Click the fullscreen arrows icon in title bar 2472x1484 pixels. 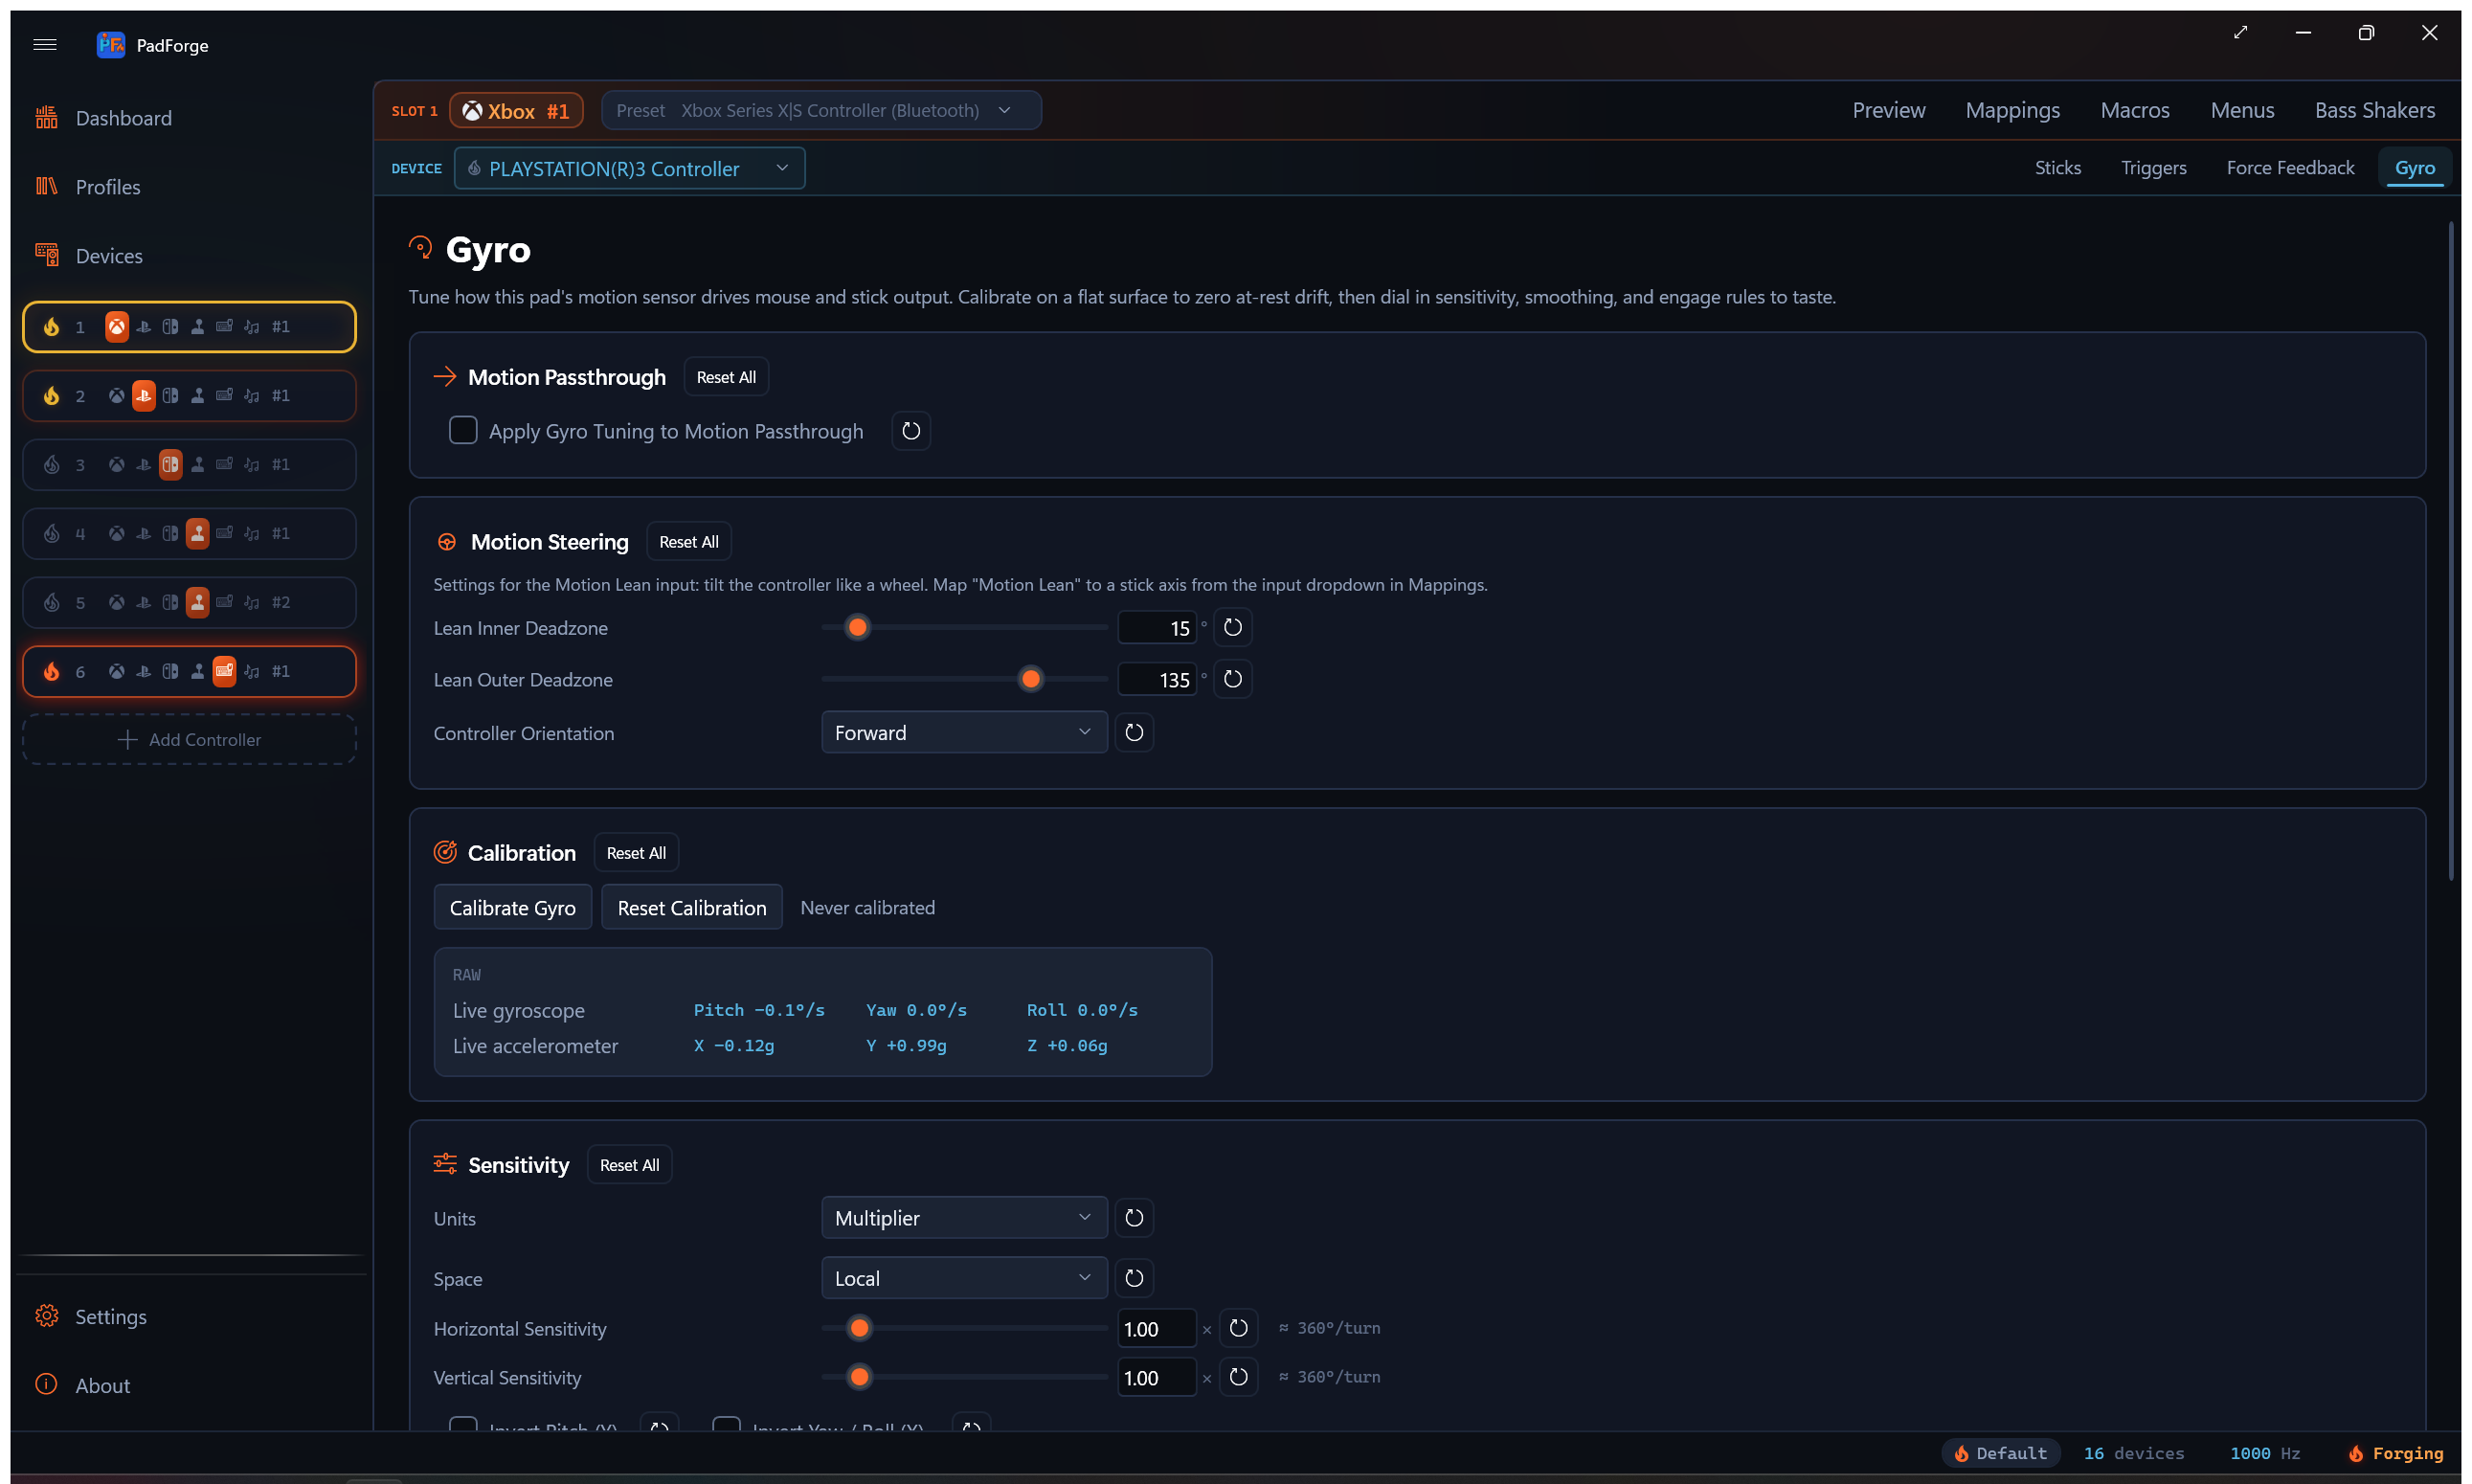(x=2240, y=33)
